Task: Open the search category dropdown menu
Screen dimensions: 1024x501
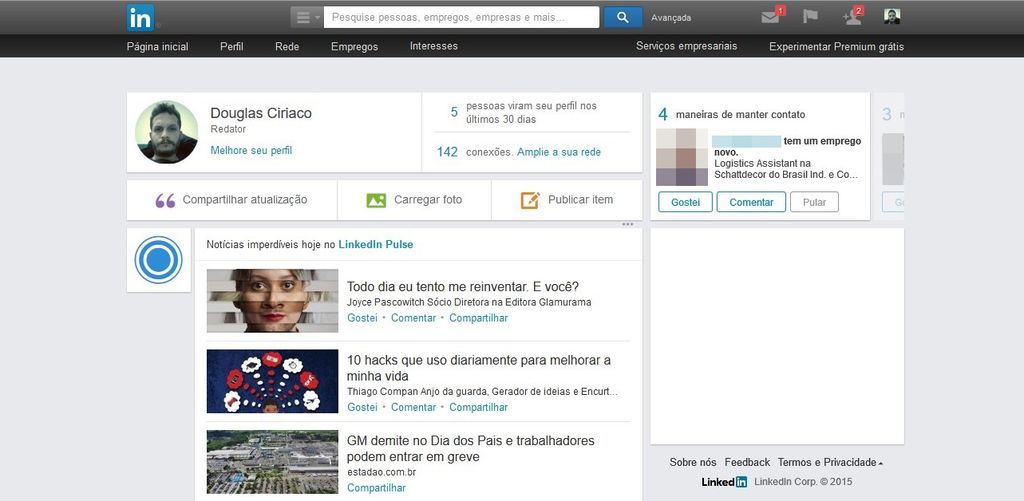Action: click(x=306, y=18)
